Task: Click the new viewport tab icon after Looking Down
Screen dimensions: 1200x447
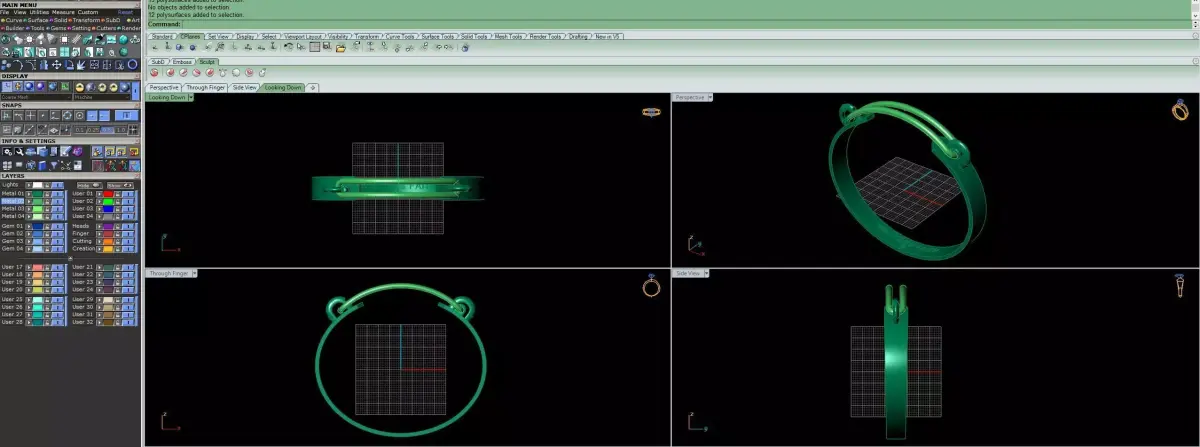Action: coord(312,88)
